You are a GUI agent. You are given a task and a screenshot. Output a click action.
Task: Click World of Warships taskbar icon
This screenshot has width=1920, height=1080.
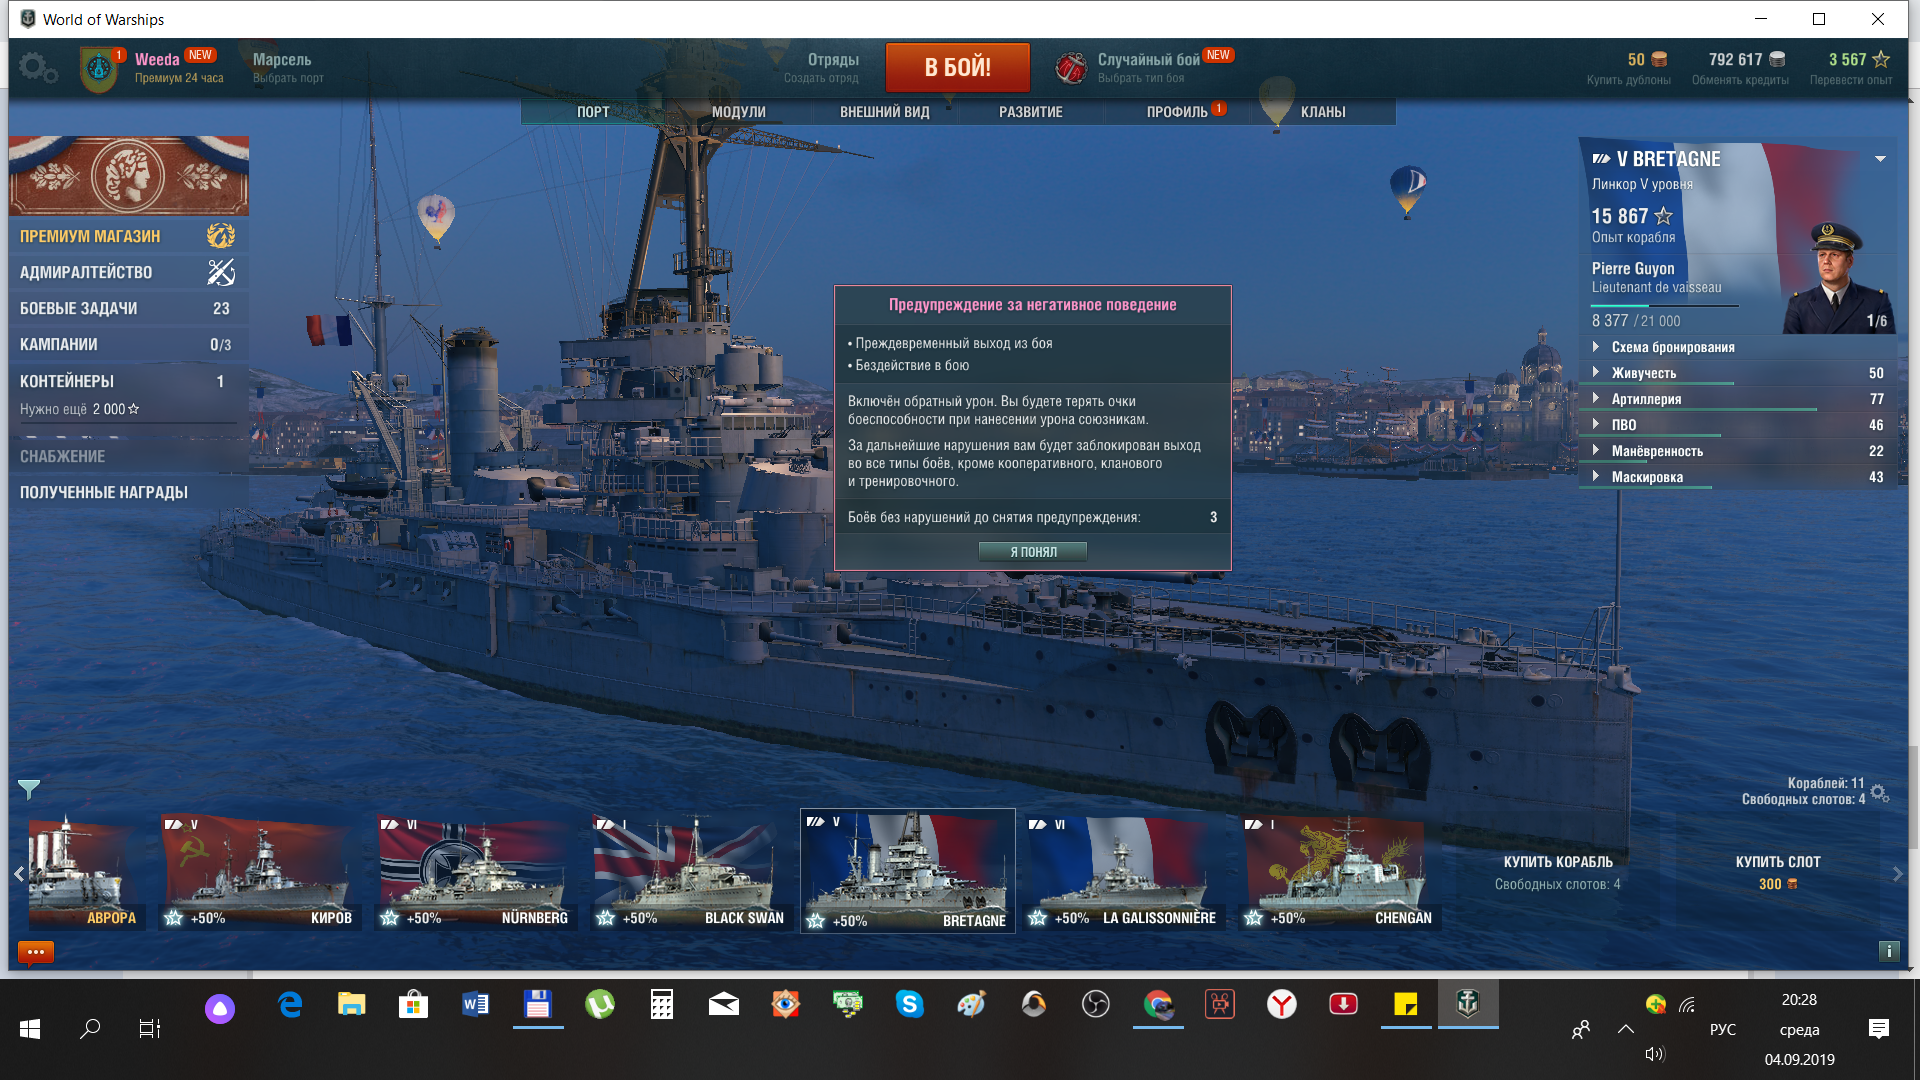click(x=1468, y=1005)
